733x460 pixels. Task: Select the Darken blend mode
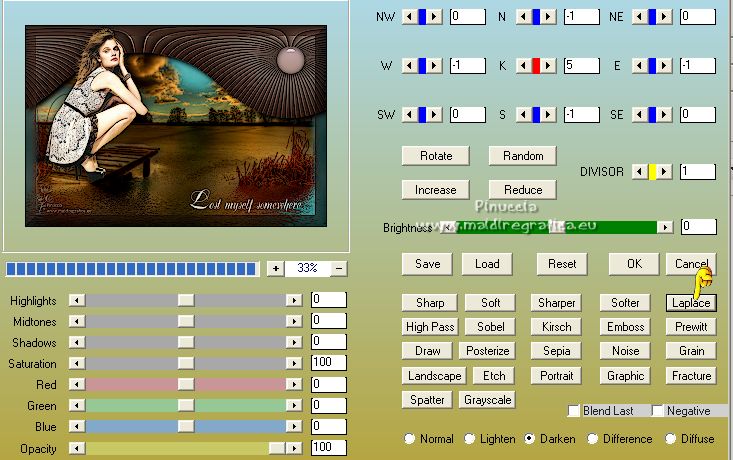529,438
